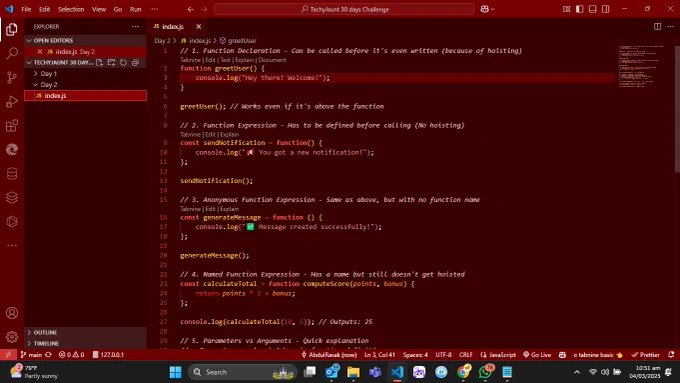Go forward in navigation history
Image resolution: width=680 pixels, height=383 pixels.
(x=204, y=9)
